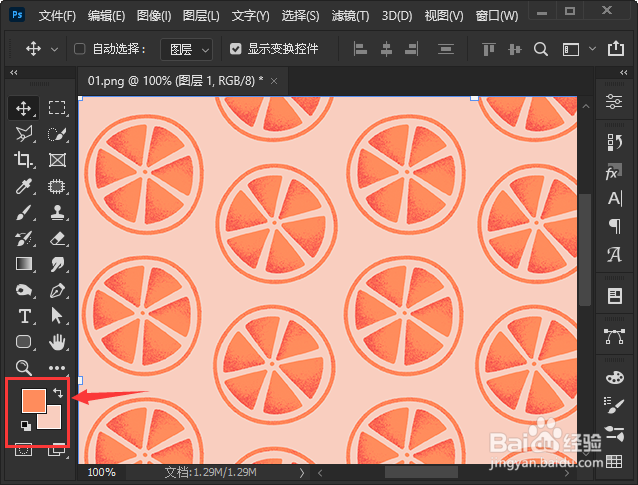Collapse the left toolbox panel arrows
This screenshot has height=485, width=638.
14,72
